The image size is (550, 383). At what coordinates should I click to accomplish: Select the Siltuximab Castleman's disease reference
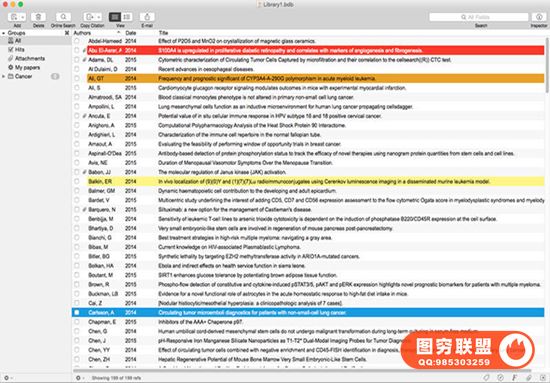click(308, 210)
